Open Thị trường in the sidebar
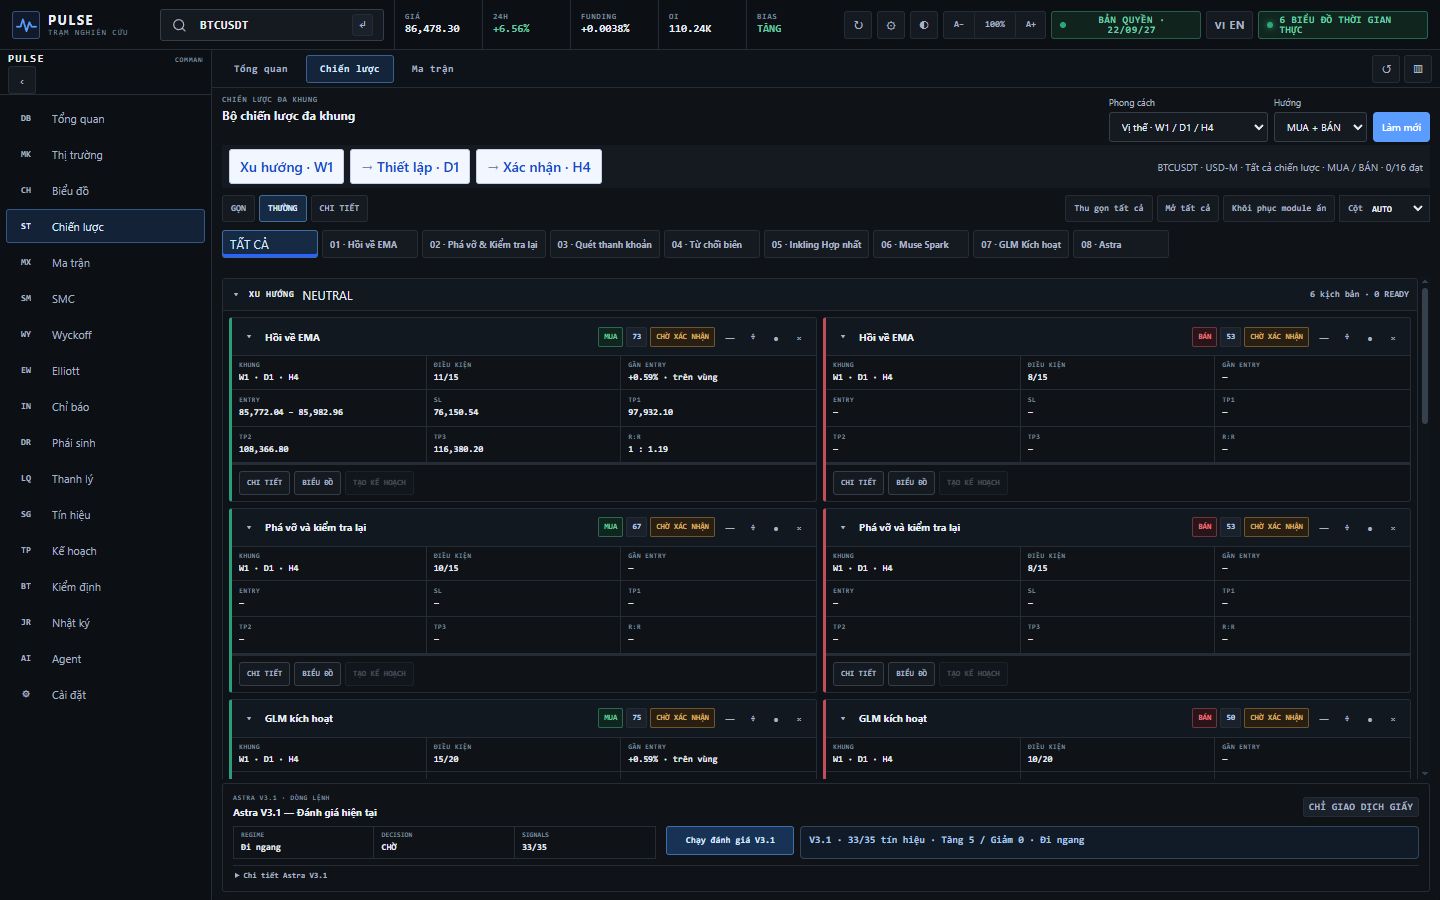This screenshot has width=1440, height=900. [x=105, y=155]
